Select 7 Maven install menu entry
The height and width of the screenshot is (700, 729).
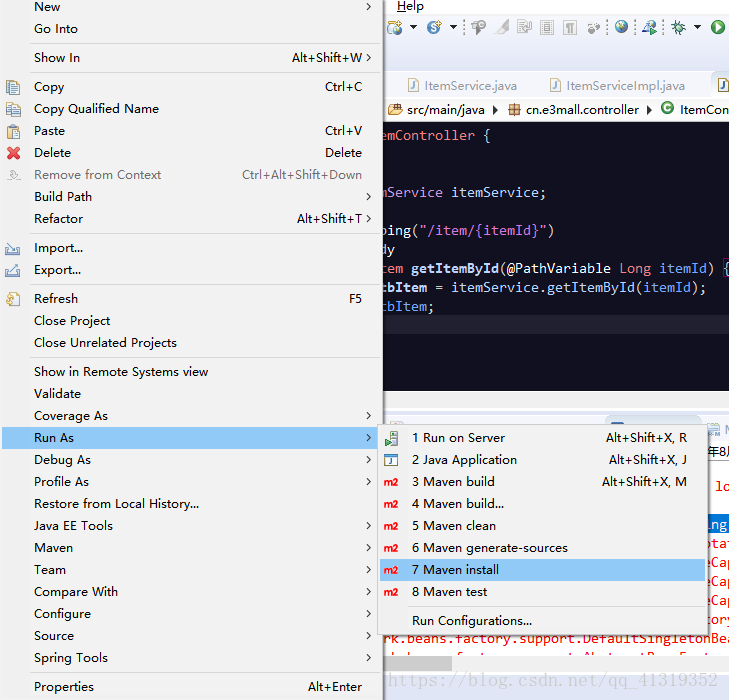point(543,570)
